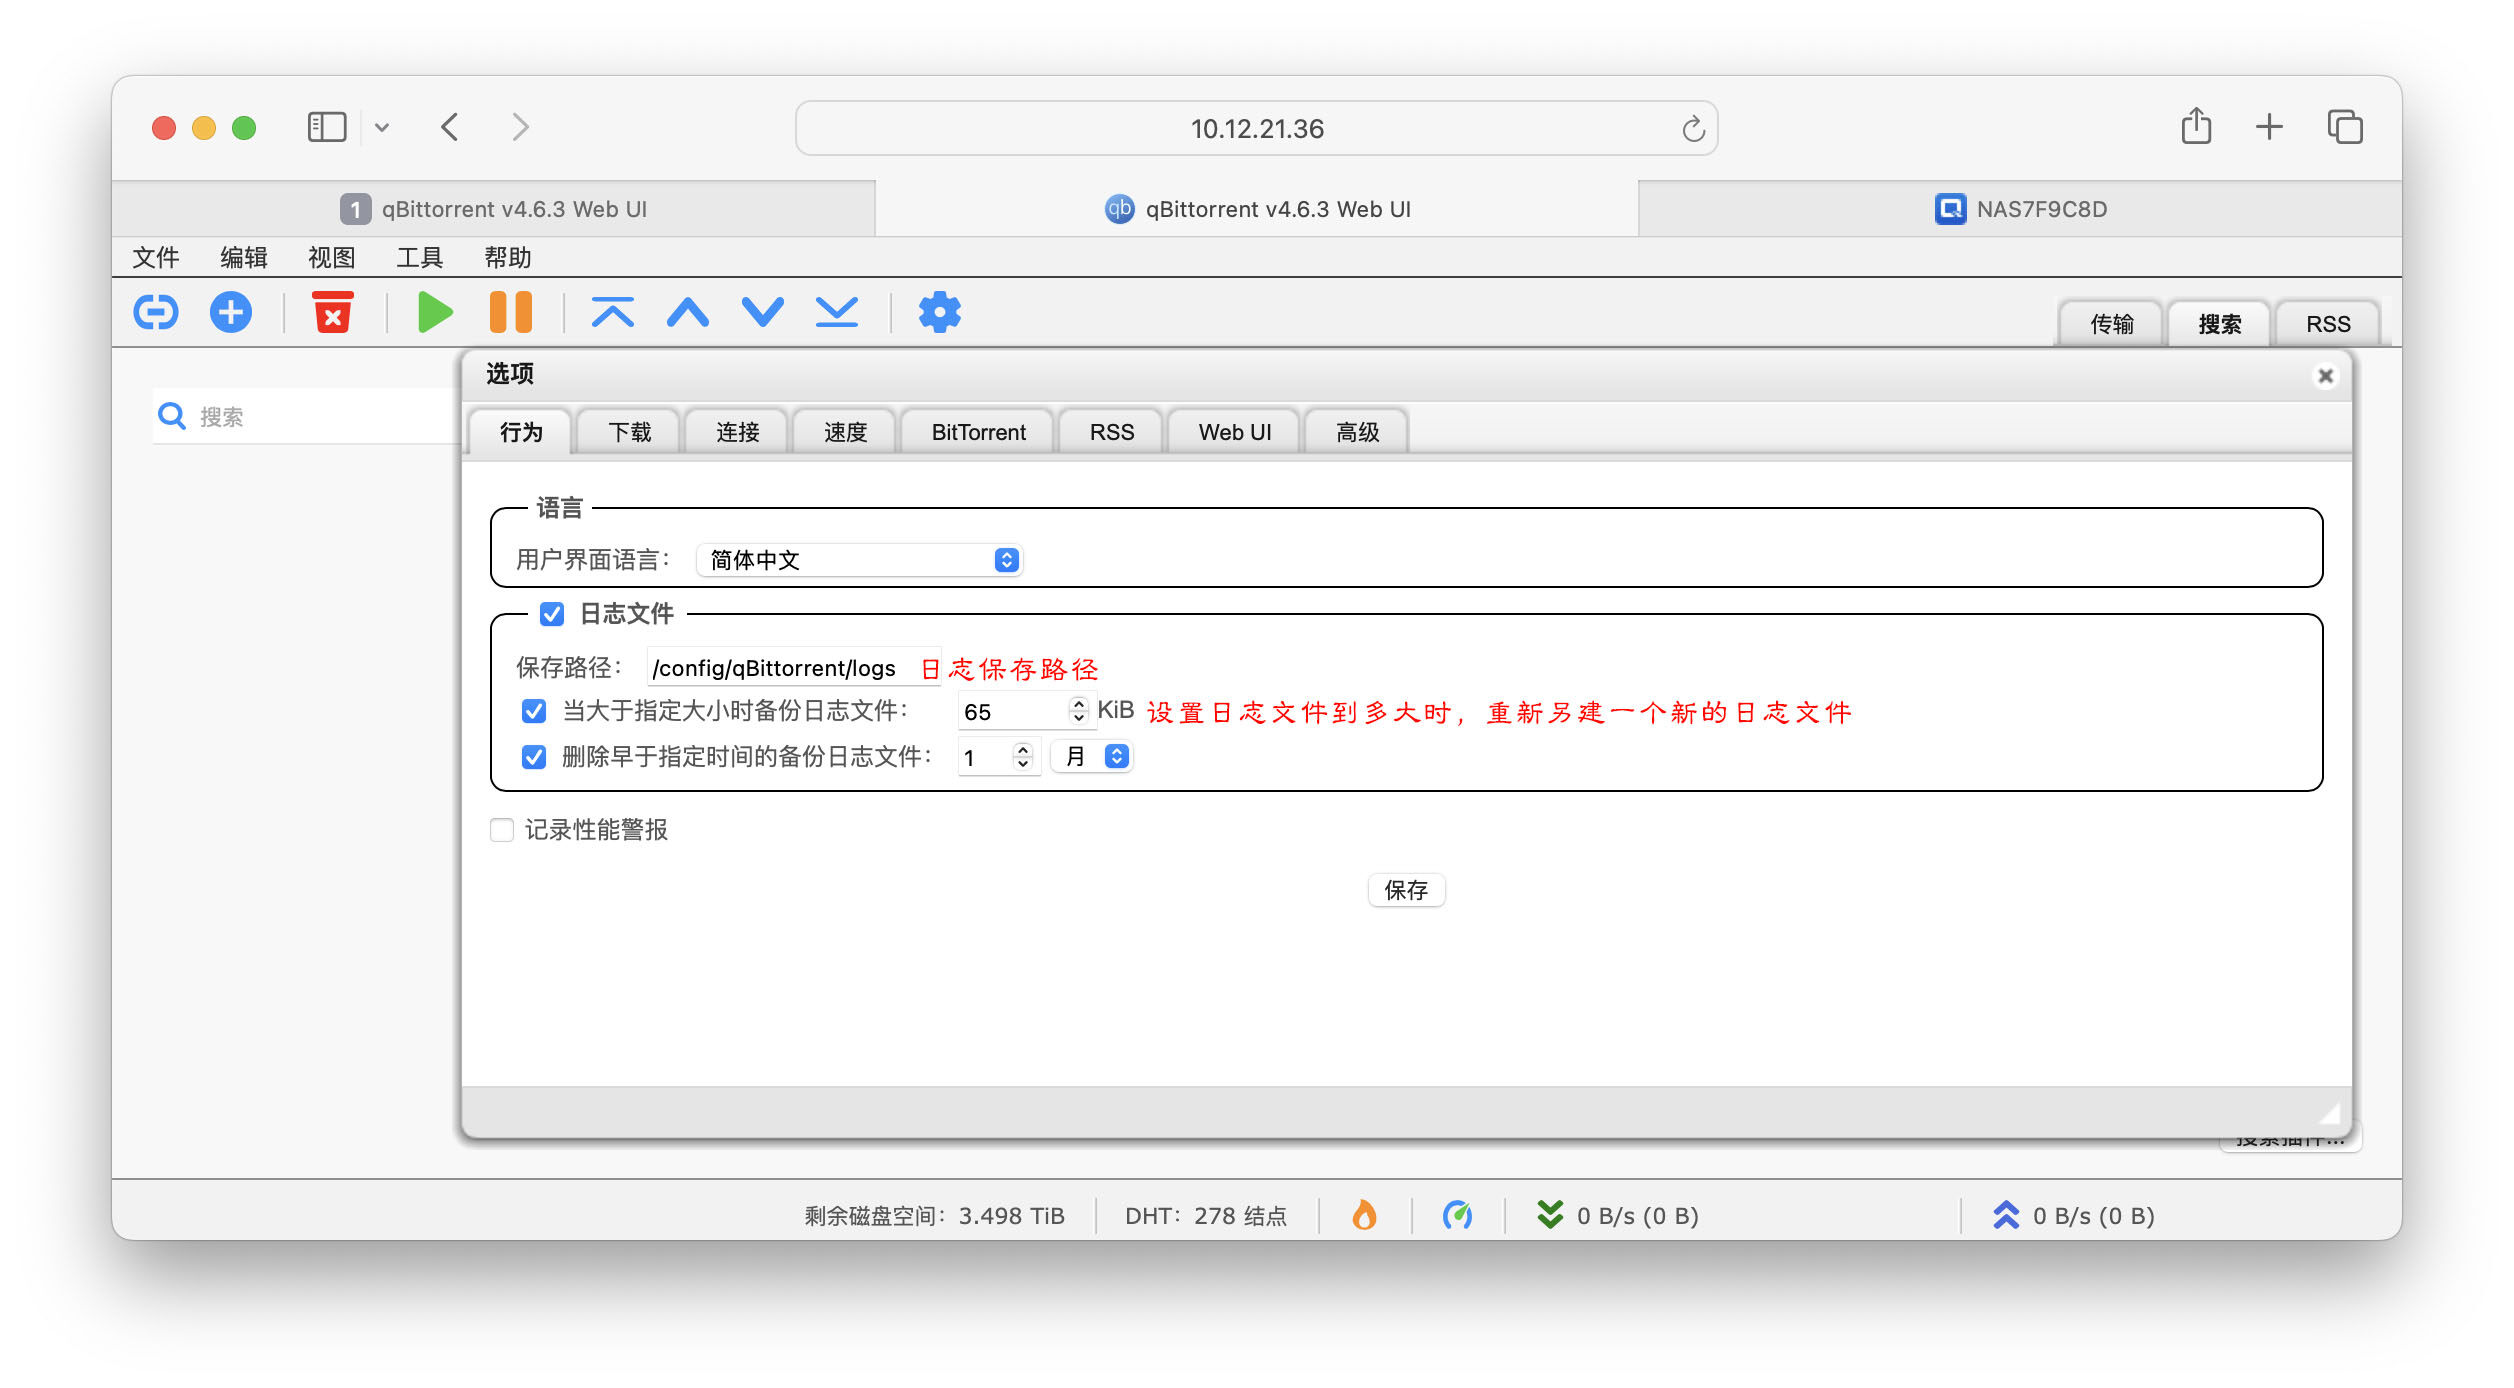2514x1388 pixels.
Task: Expand Safari sidebar options chevron
Action: click(382, 127)
